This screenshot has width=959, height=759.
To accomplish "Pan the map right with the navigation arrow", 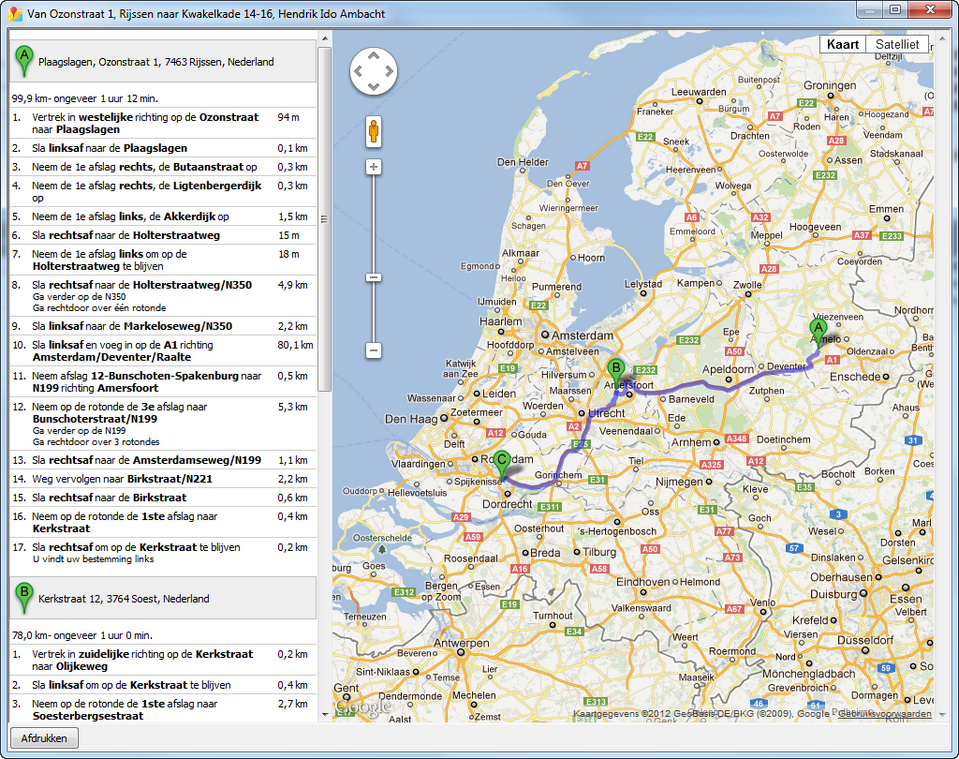I will [x=388, y=72].
